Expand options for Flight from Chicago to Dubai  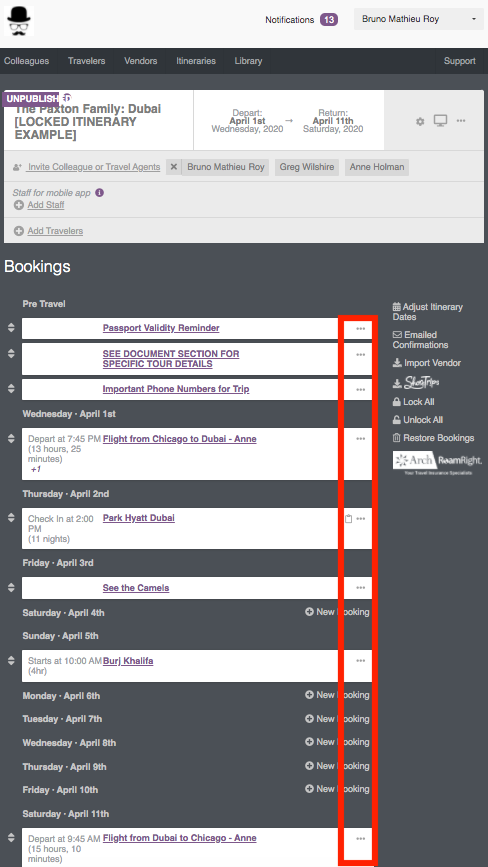click(361, 439)
